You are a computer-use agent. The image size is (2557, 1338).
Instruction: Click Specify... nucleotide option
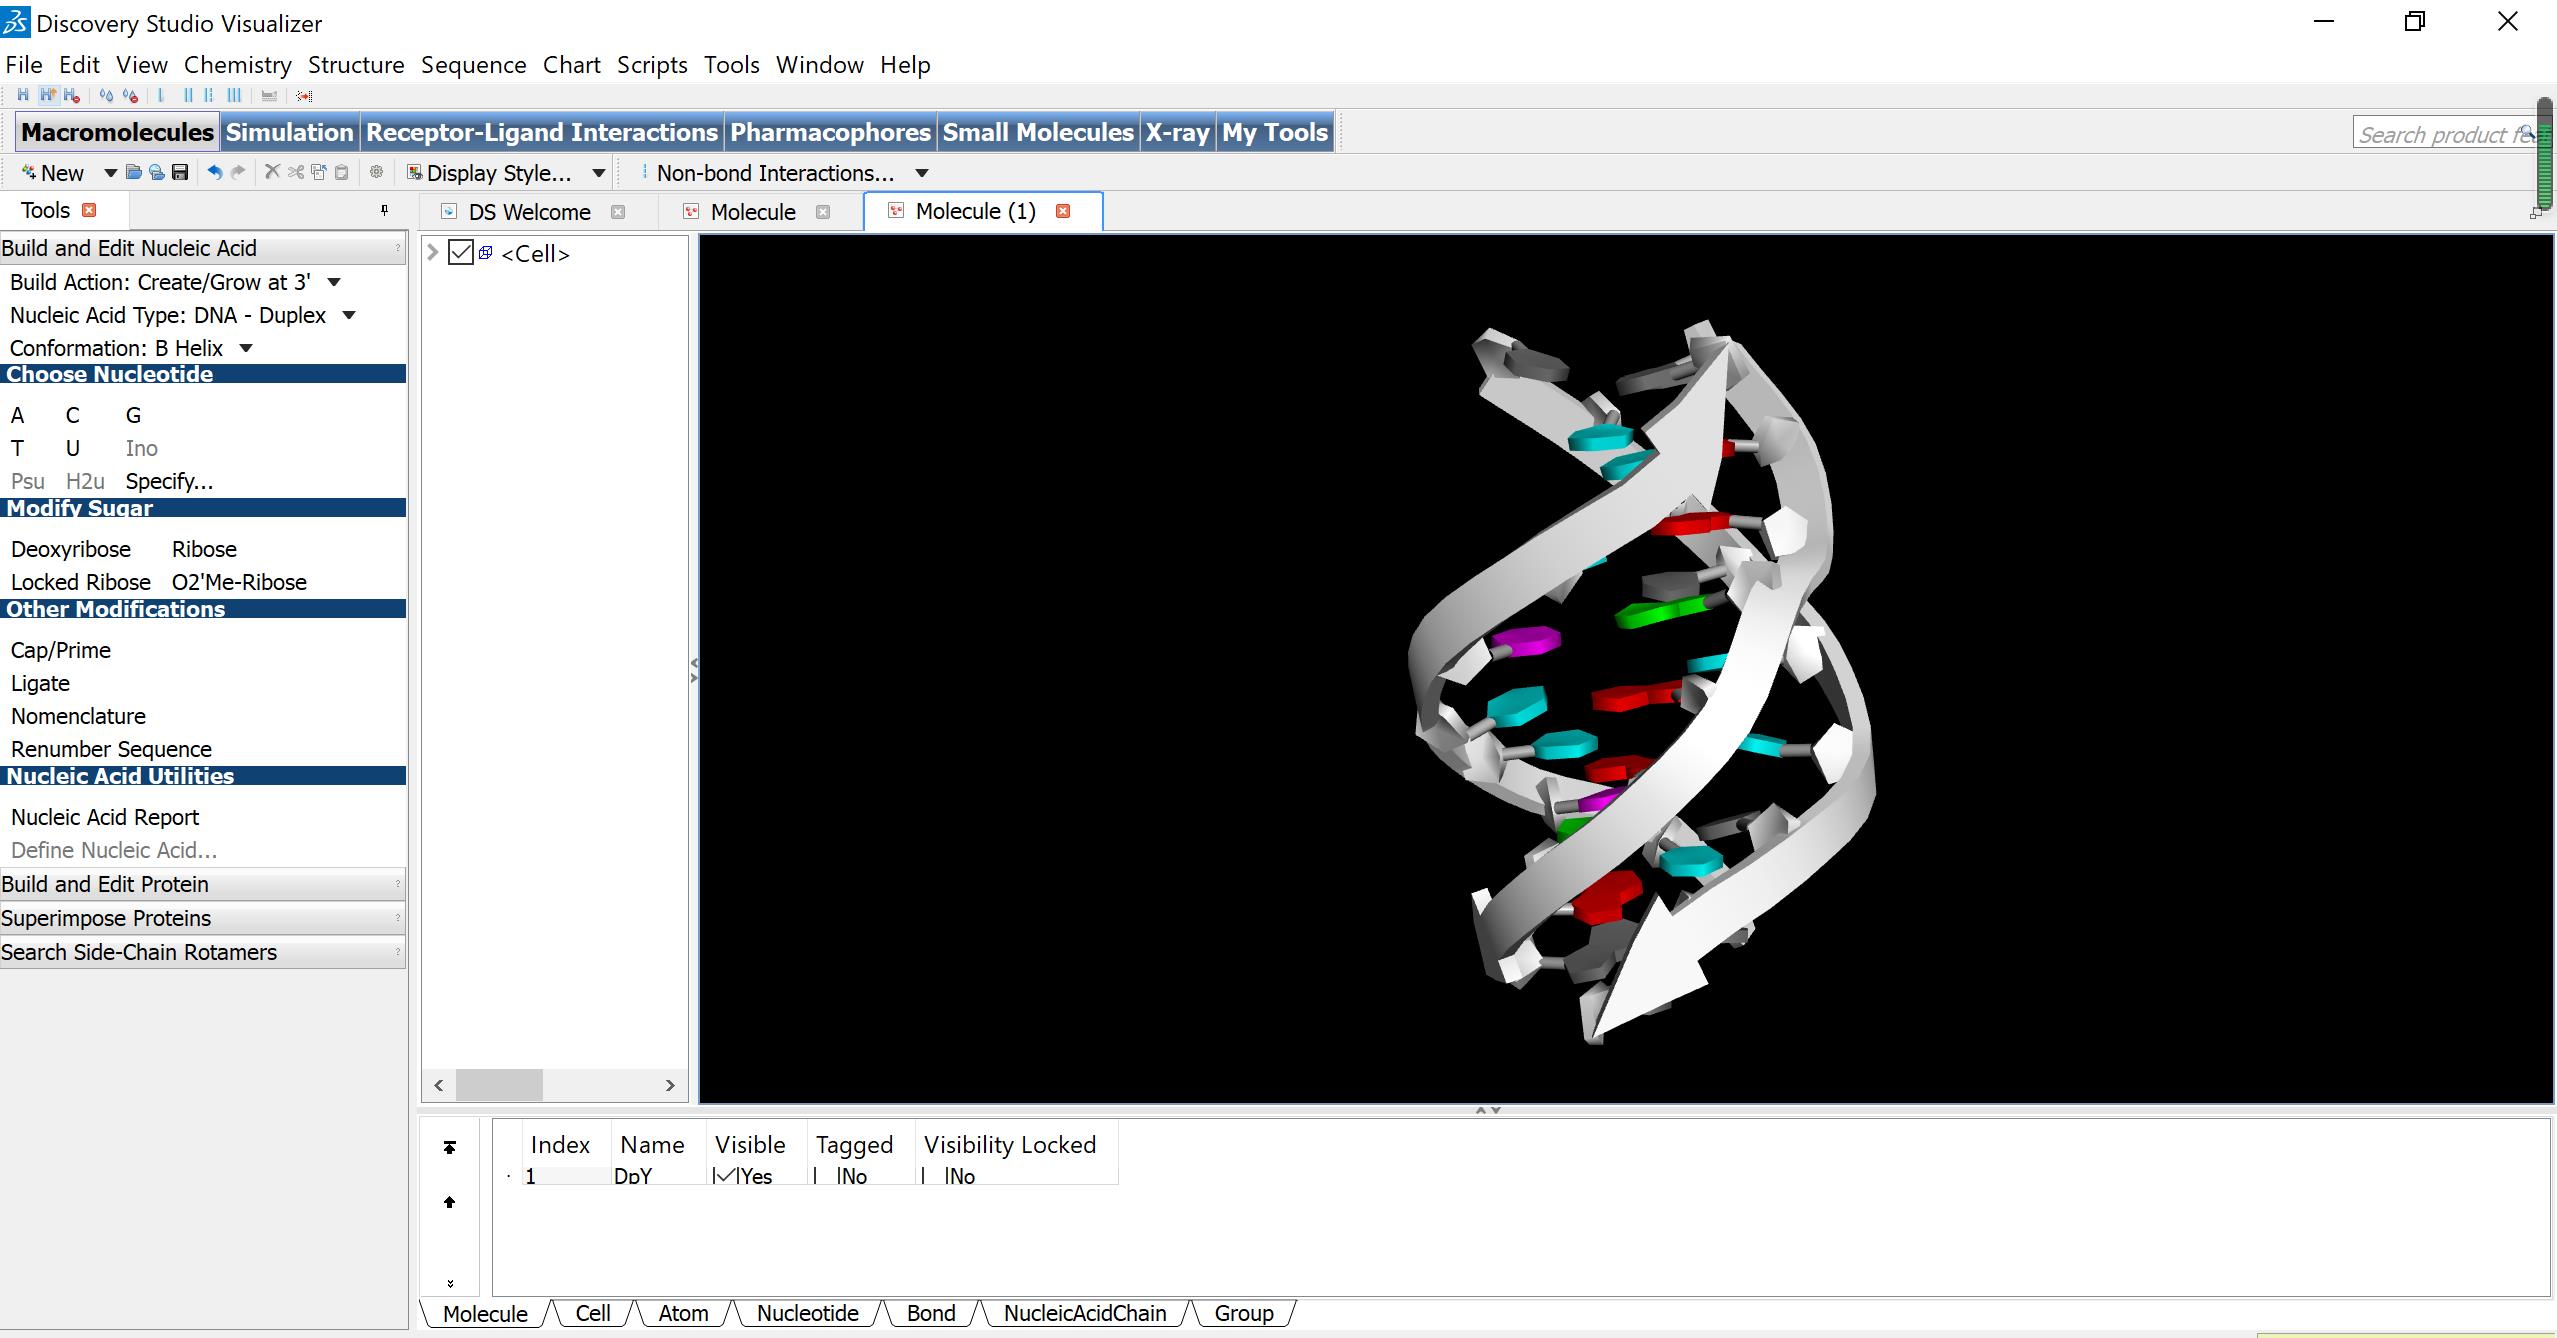click(169, 481)
